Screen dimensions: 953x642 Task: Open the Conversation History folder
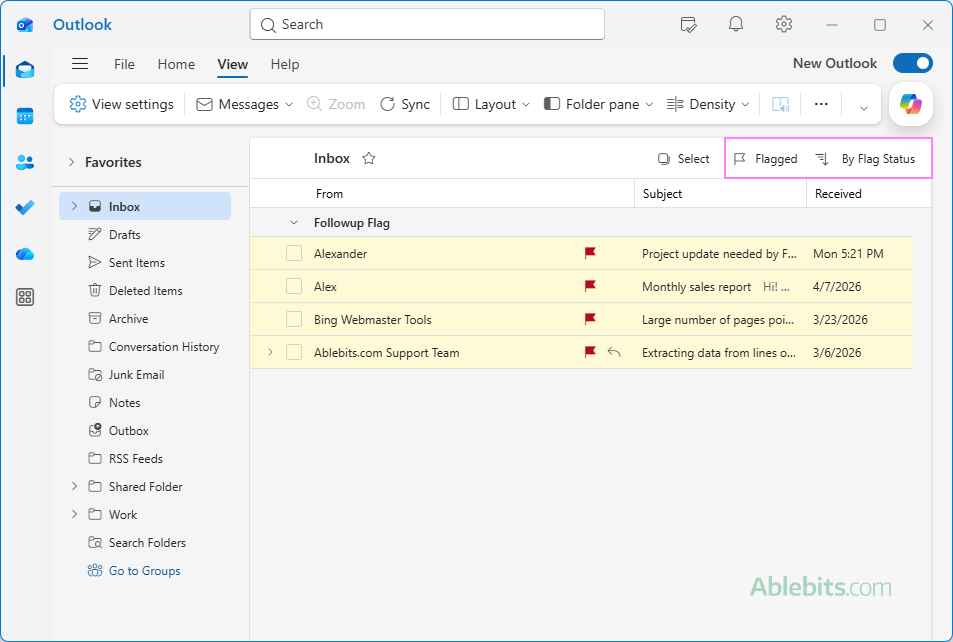(x=145, y=347)
